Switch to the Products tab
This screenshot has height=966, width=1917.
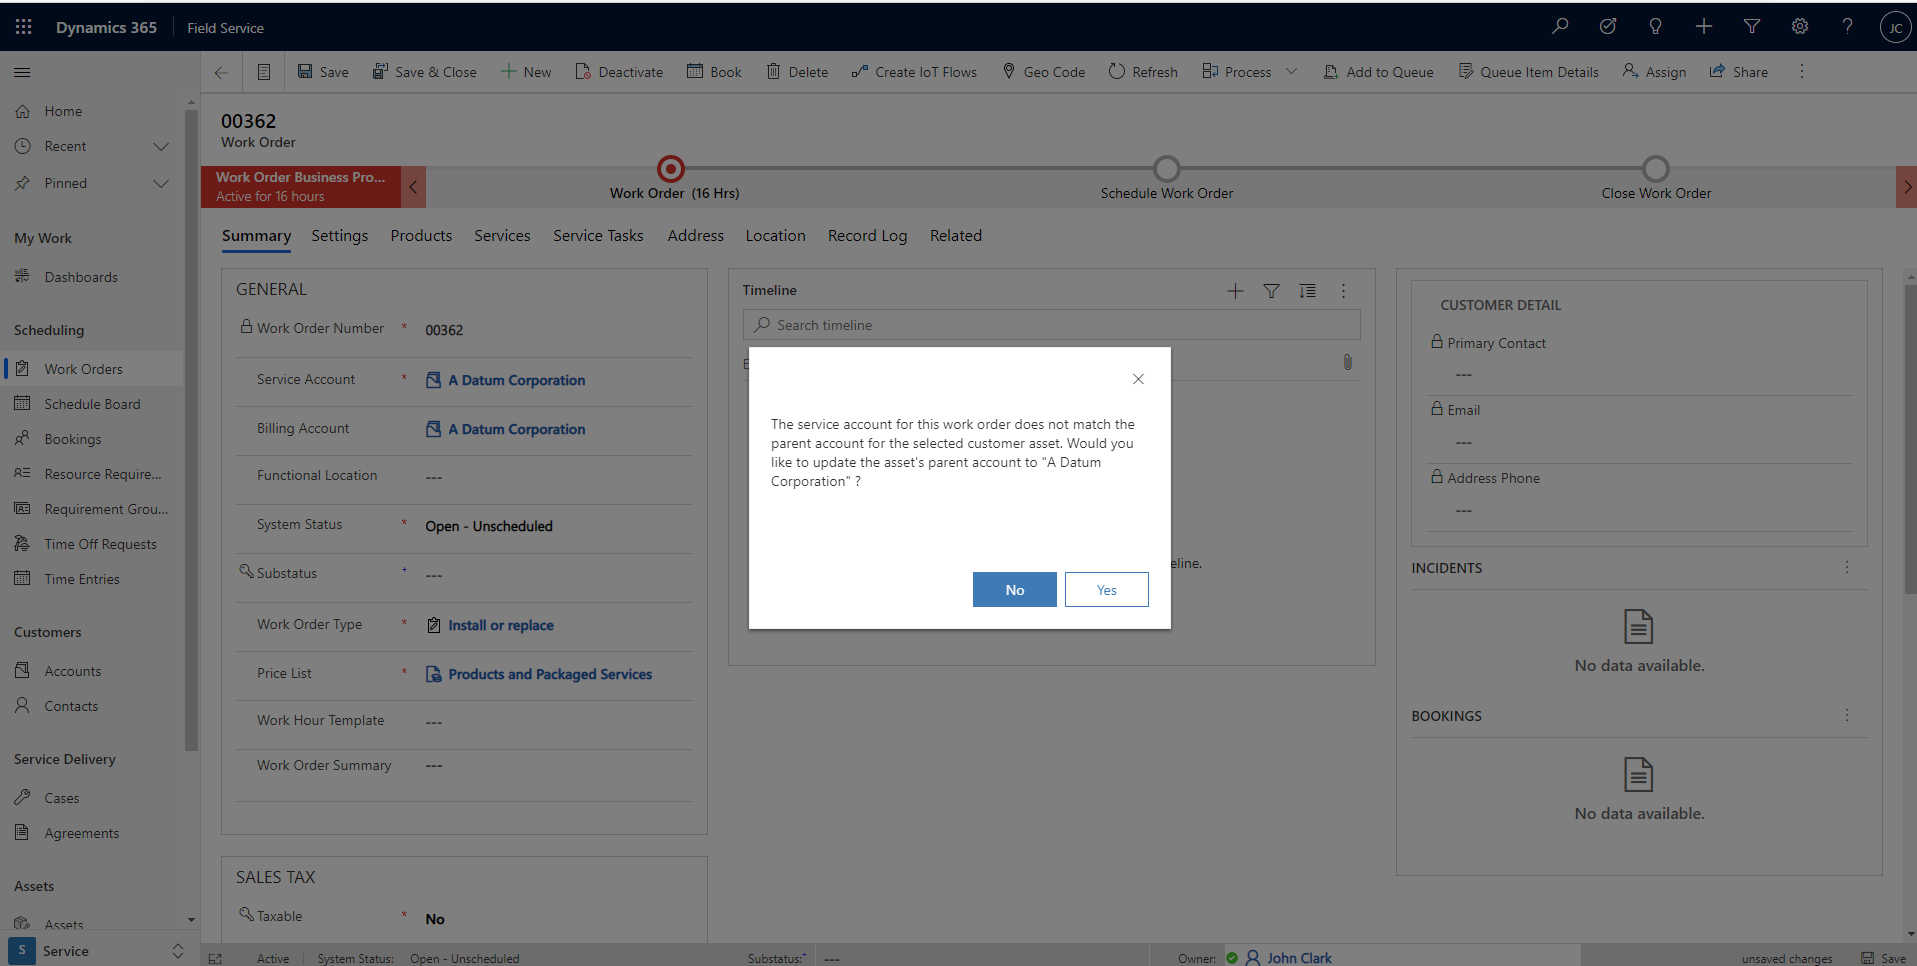420,236
